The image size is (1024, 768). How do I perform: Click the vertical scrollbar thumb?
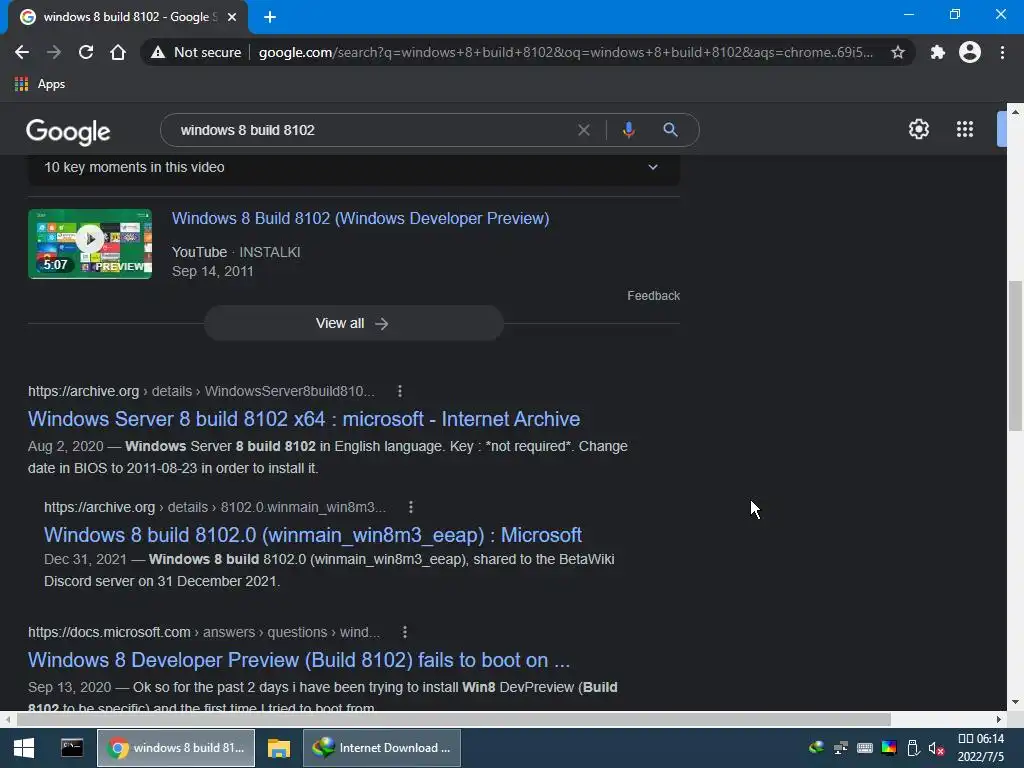(1014, 356)
